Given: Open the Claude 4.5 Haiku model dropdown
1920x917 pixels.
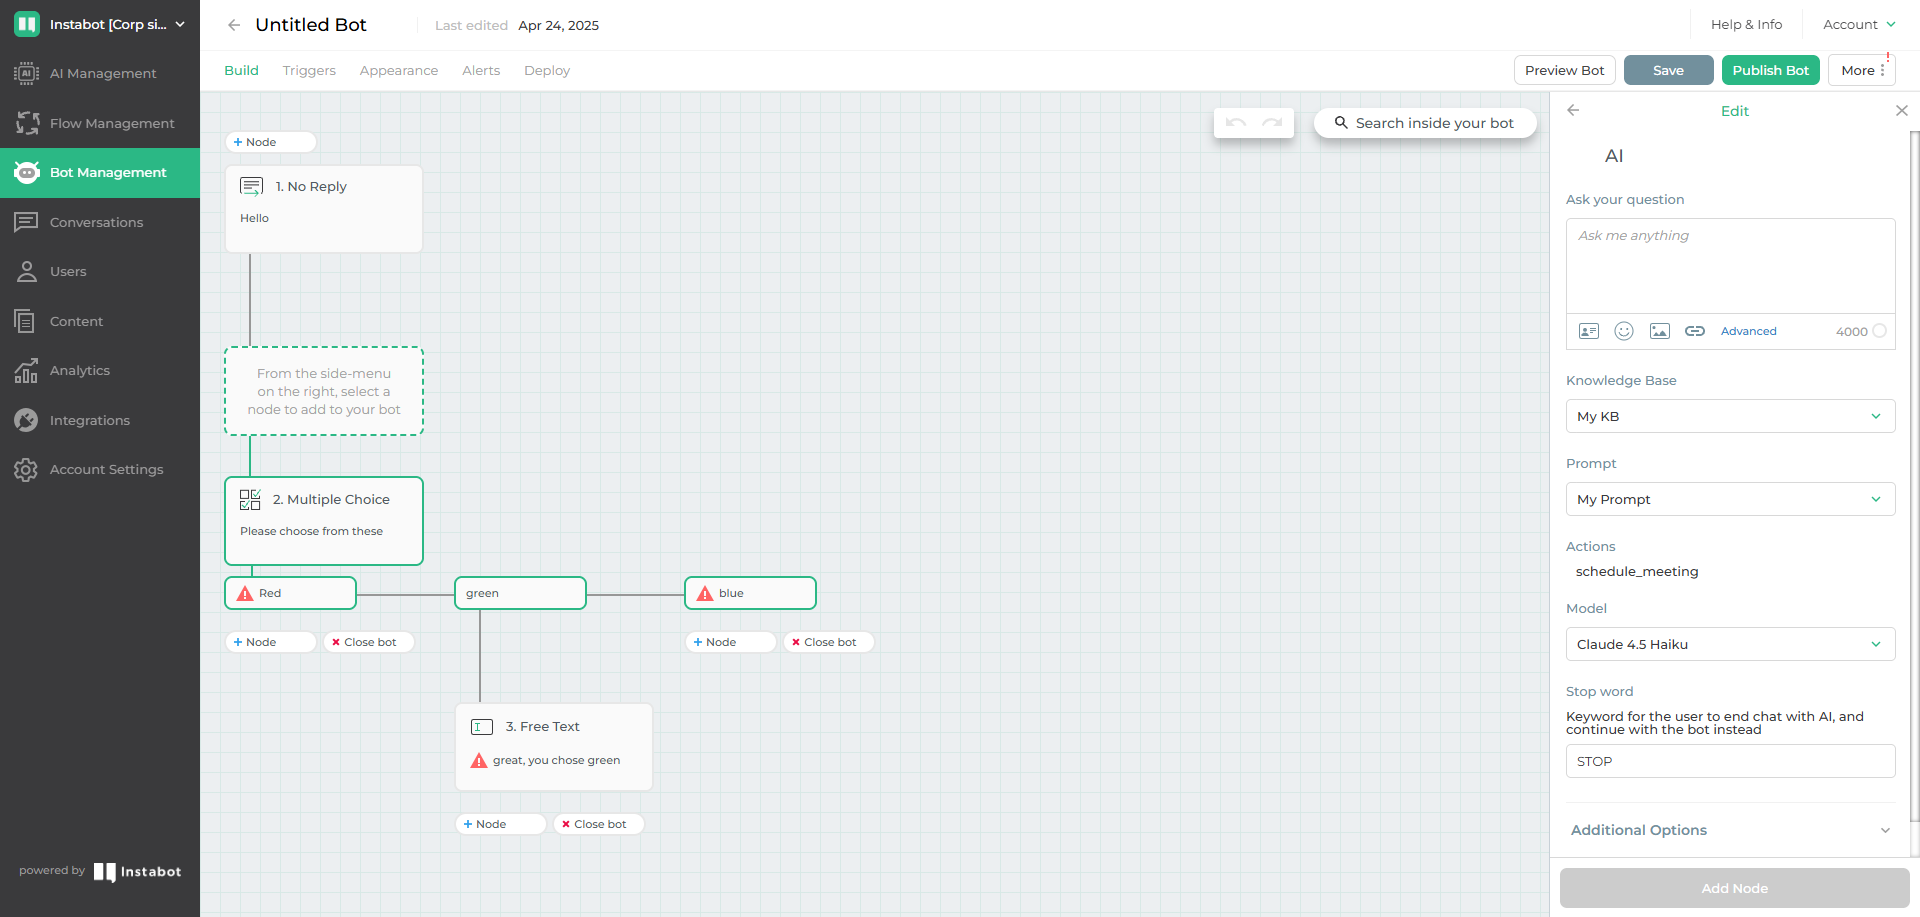Looking at the screenshot, I should pos(1730,644).
